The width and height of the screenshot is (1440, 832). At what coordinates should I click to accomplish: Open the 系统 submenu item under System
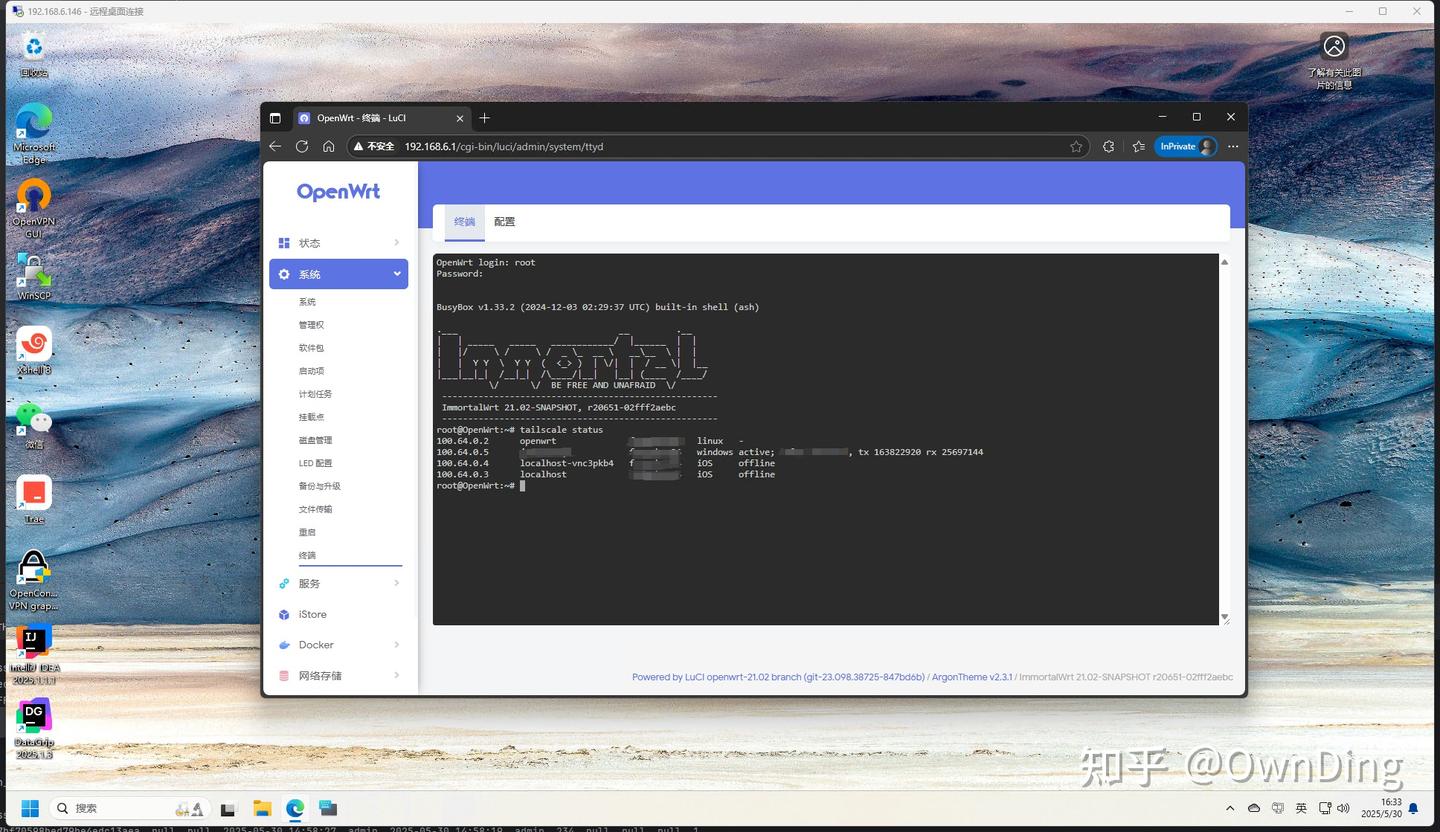coord(307,302)
